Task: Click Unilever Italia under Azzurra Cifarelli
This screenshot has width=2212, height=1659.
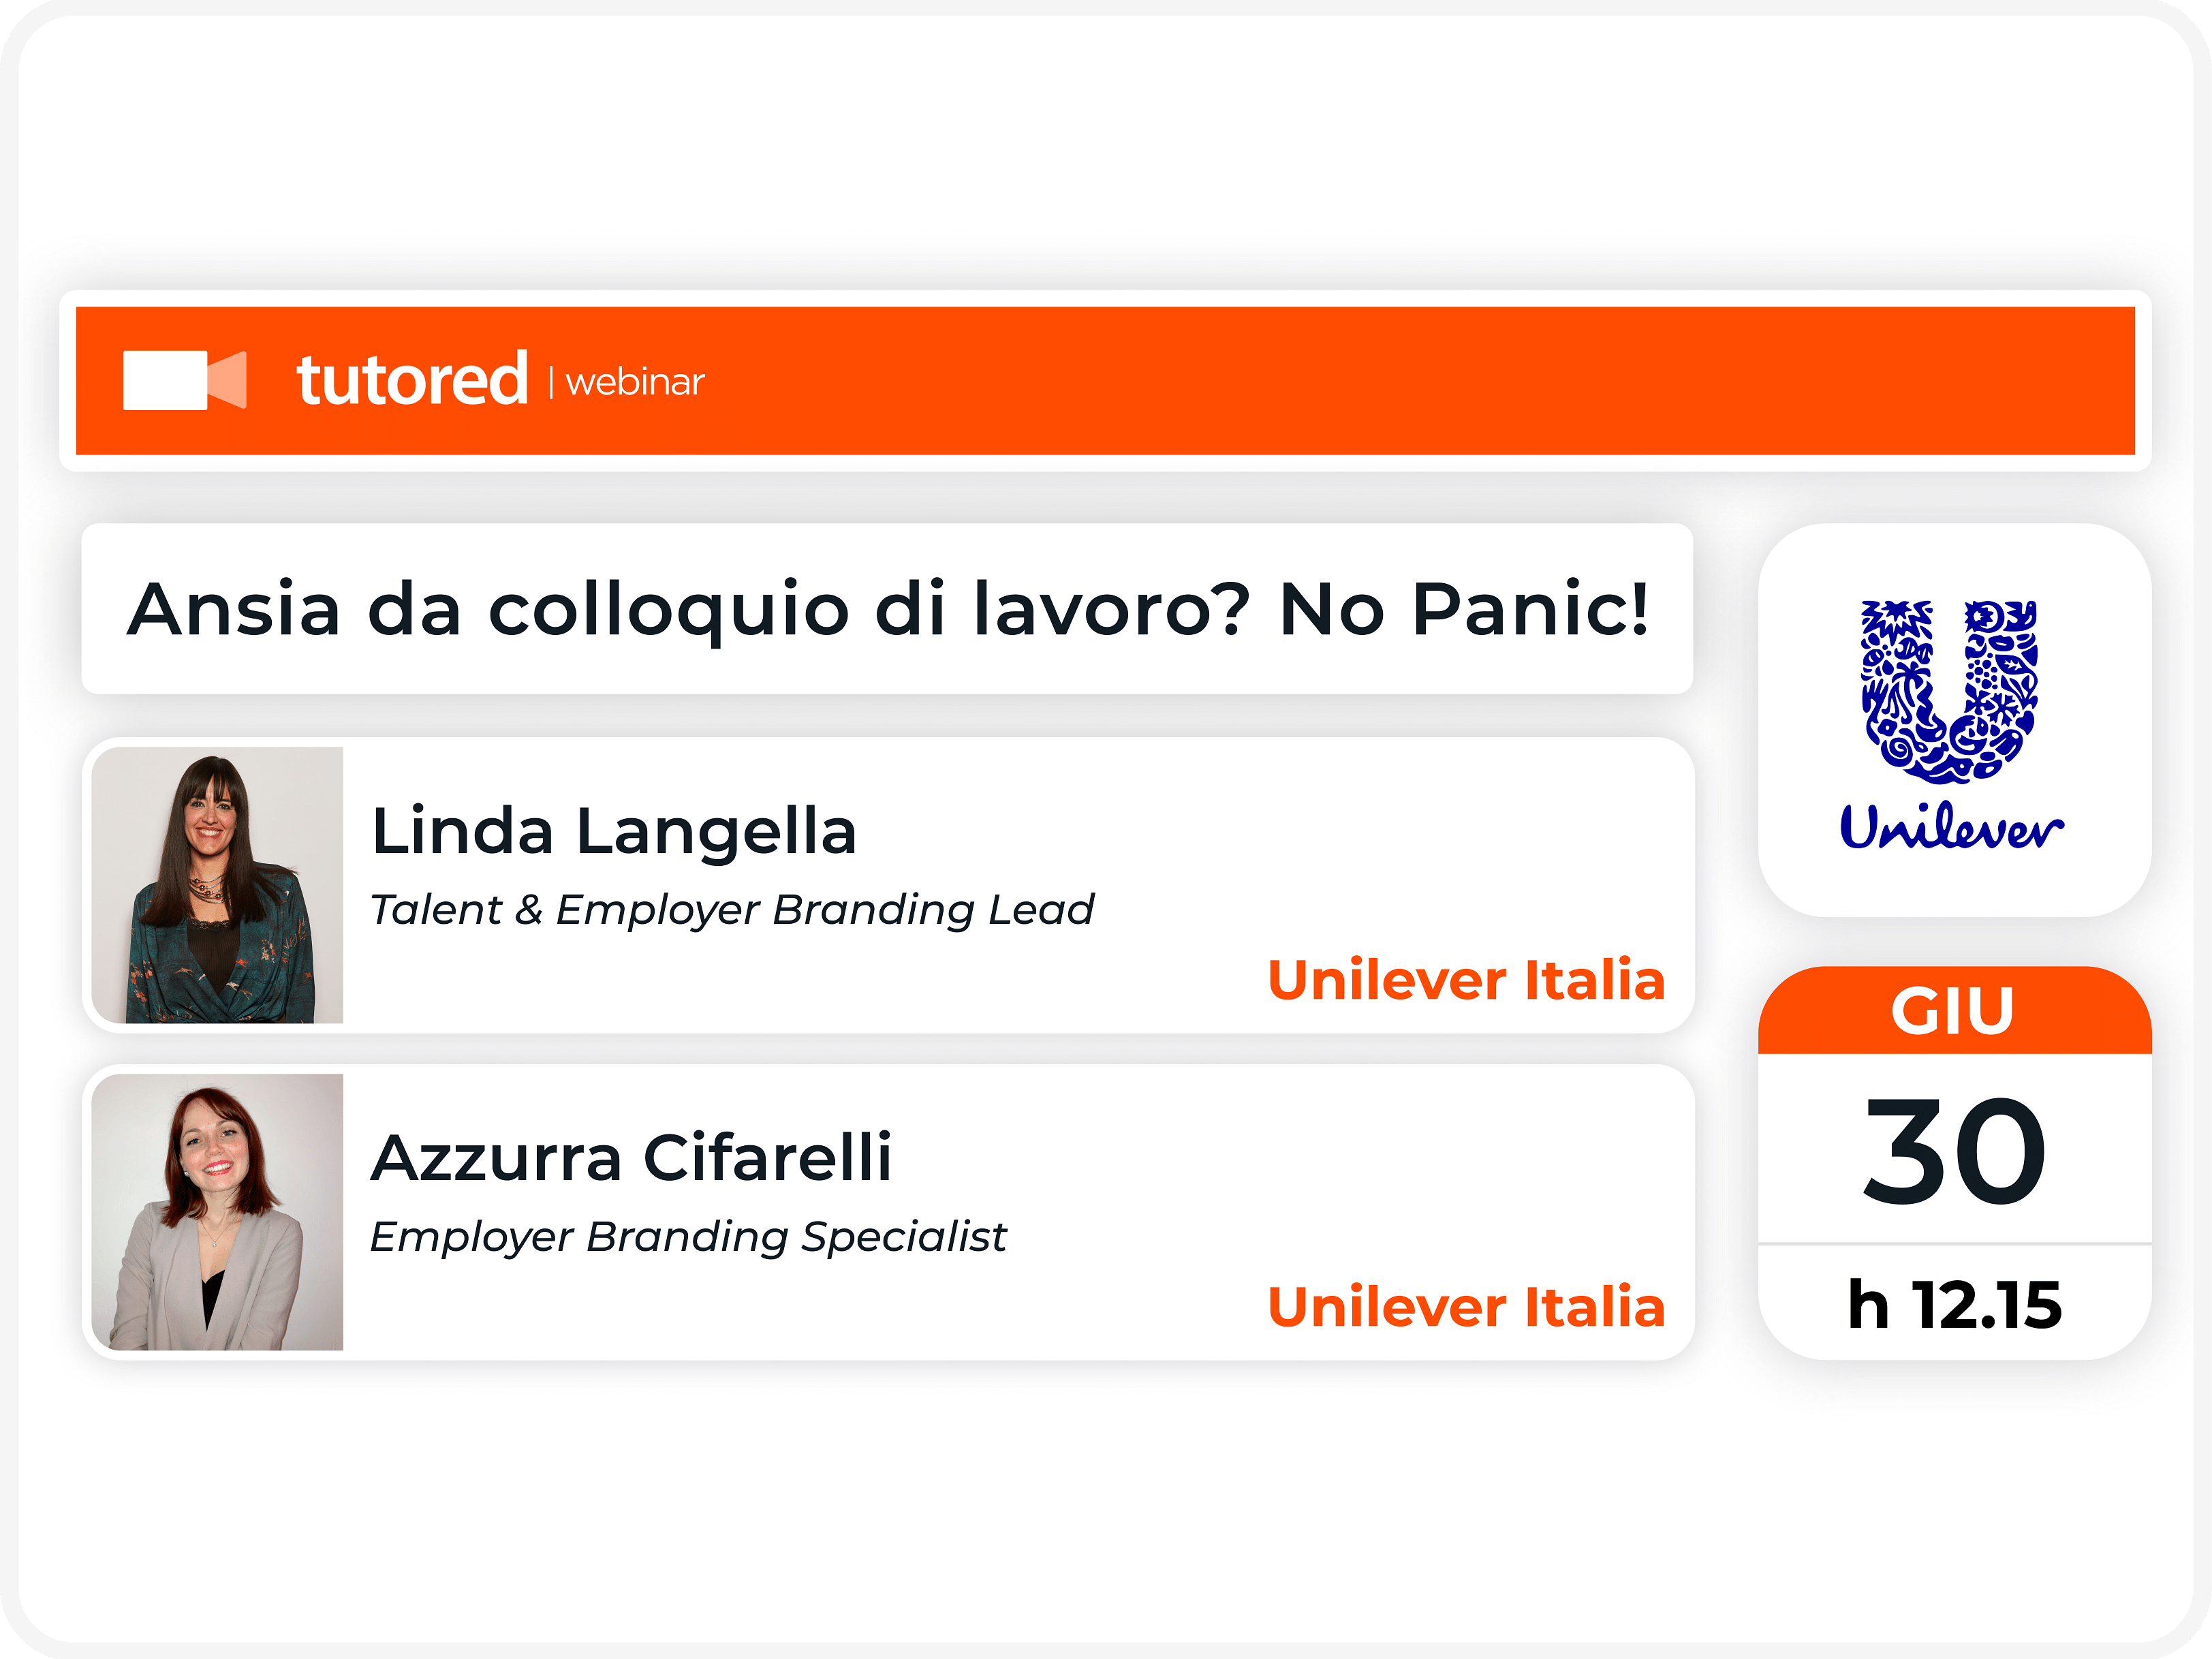Action: click(x=1466, y=1307)
